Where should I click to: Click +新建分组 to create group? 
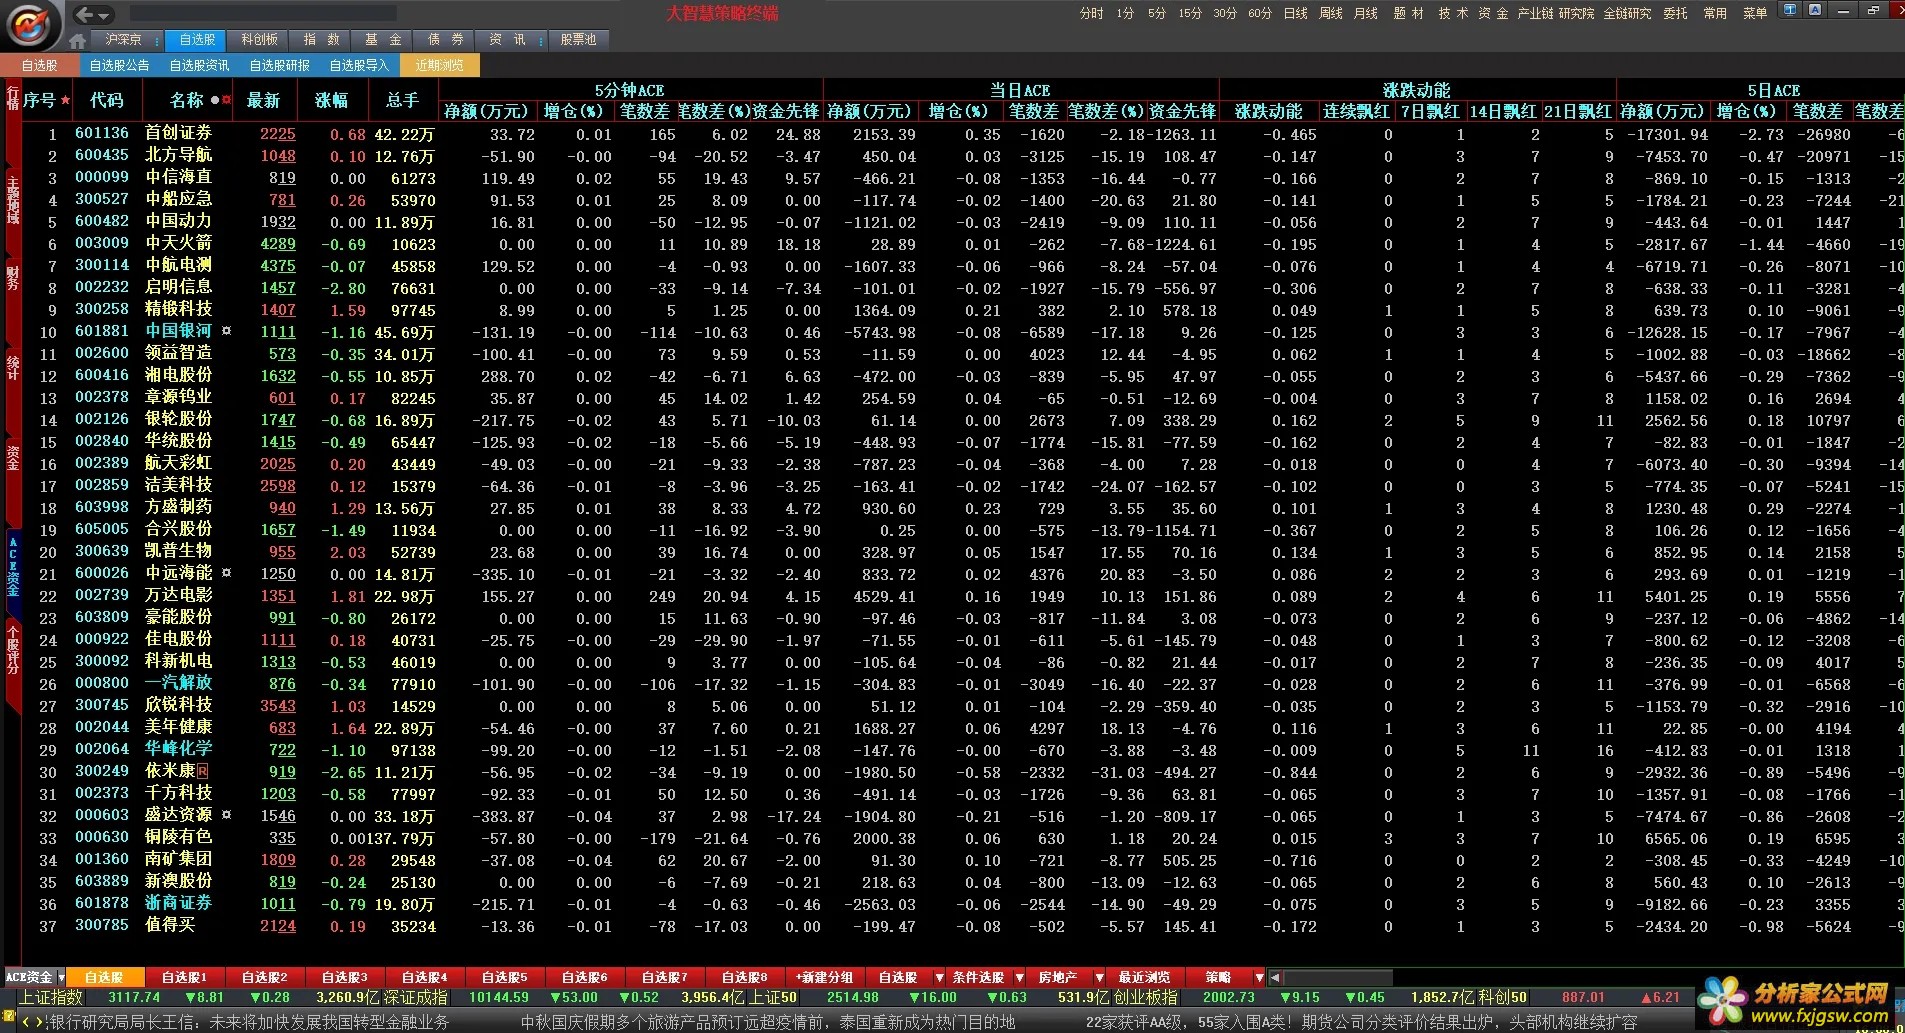[825, 977]
